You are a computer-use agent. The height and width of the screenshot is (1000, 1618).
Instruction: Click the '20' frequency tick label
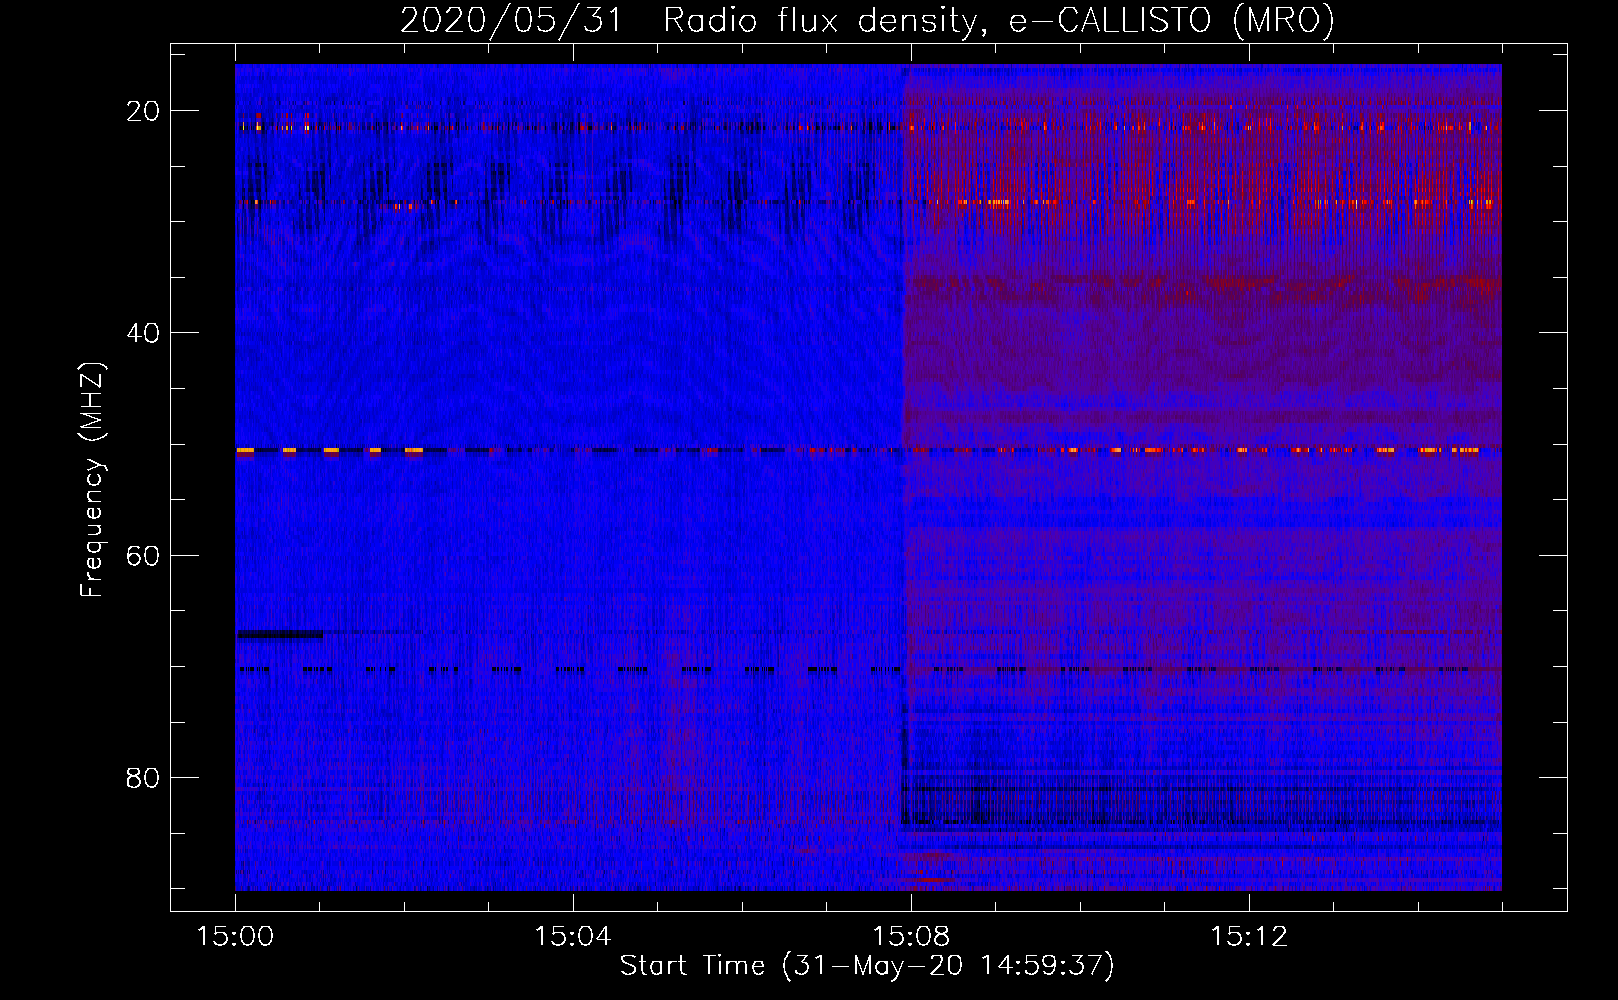143,111
